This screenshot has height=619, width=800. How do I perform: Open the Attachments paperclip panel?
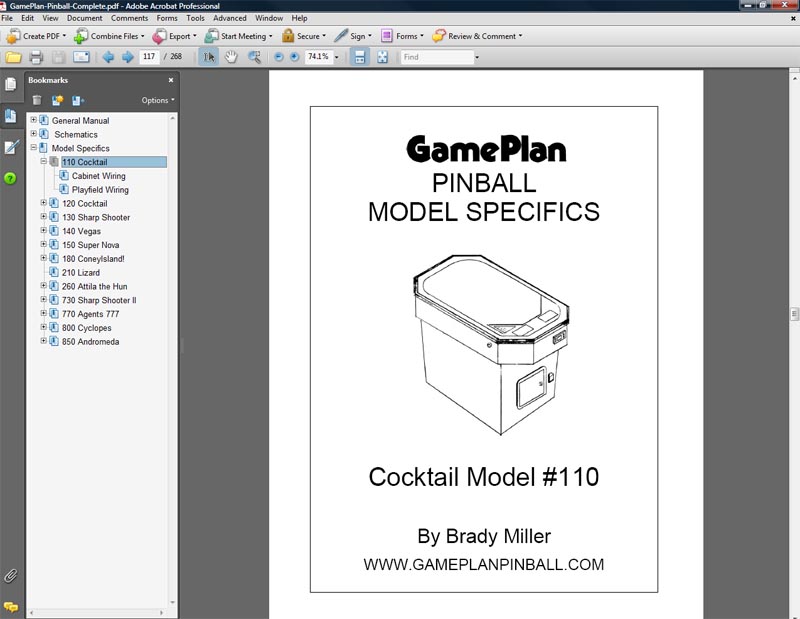pos(11,576)
